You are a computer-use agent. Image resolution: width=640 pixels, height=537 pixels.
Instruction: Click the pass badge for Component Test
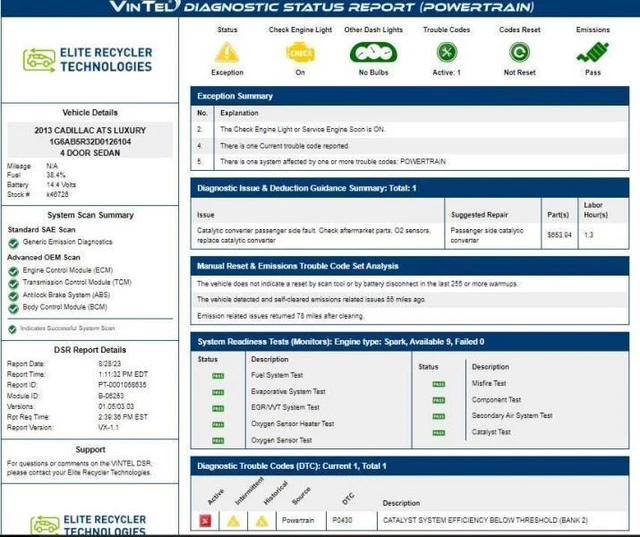[x=438, y=400]
